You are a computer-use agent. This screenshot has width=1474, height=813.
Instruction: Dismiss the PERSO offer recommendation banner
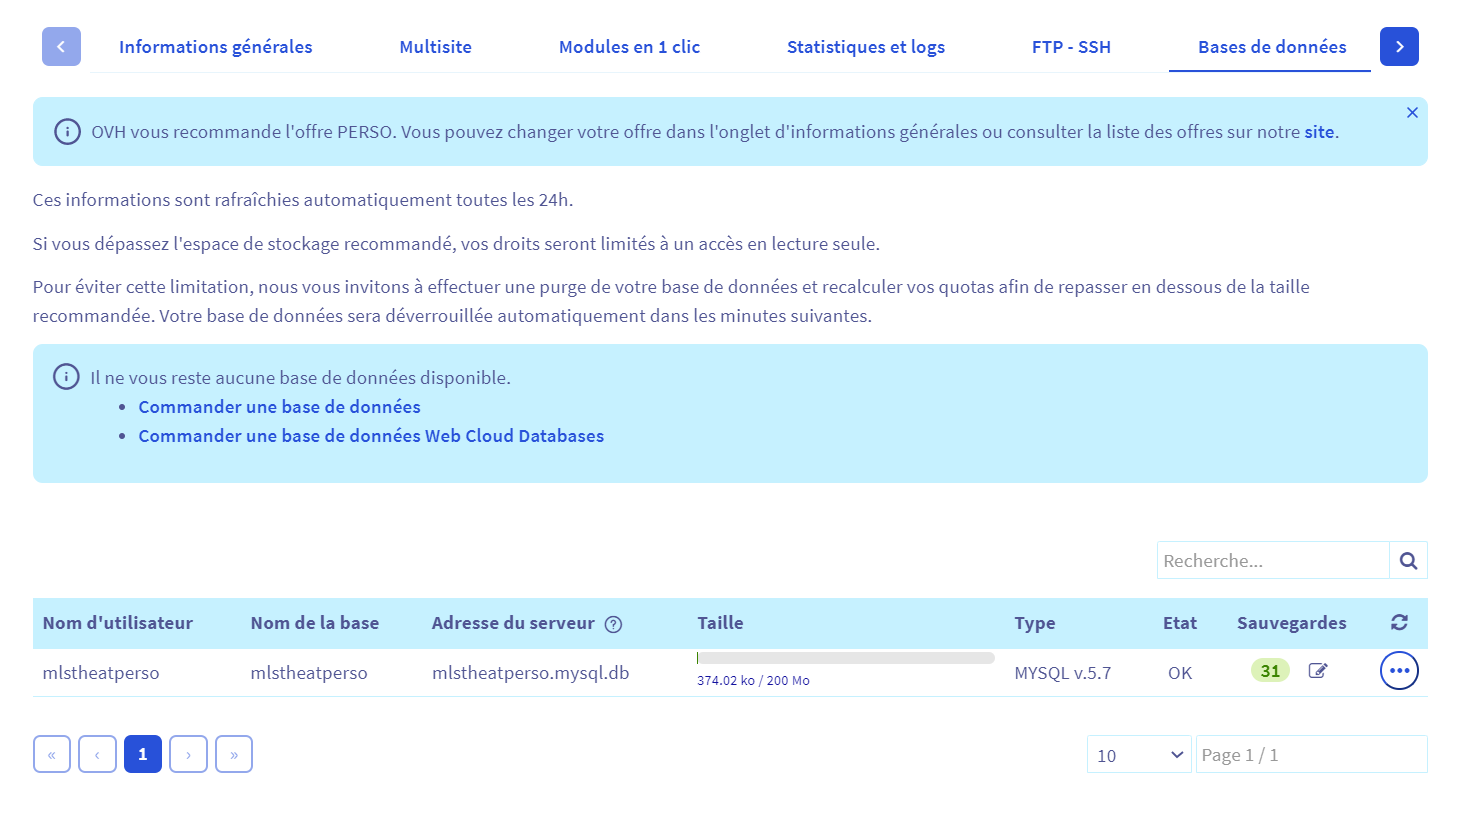click(x=1412, y=113)
